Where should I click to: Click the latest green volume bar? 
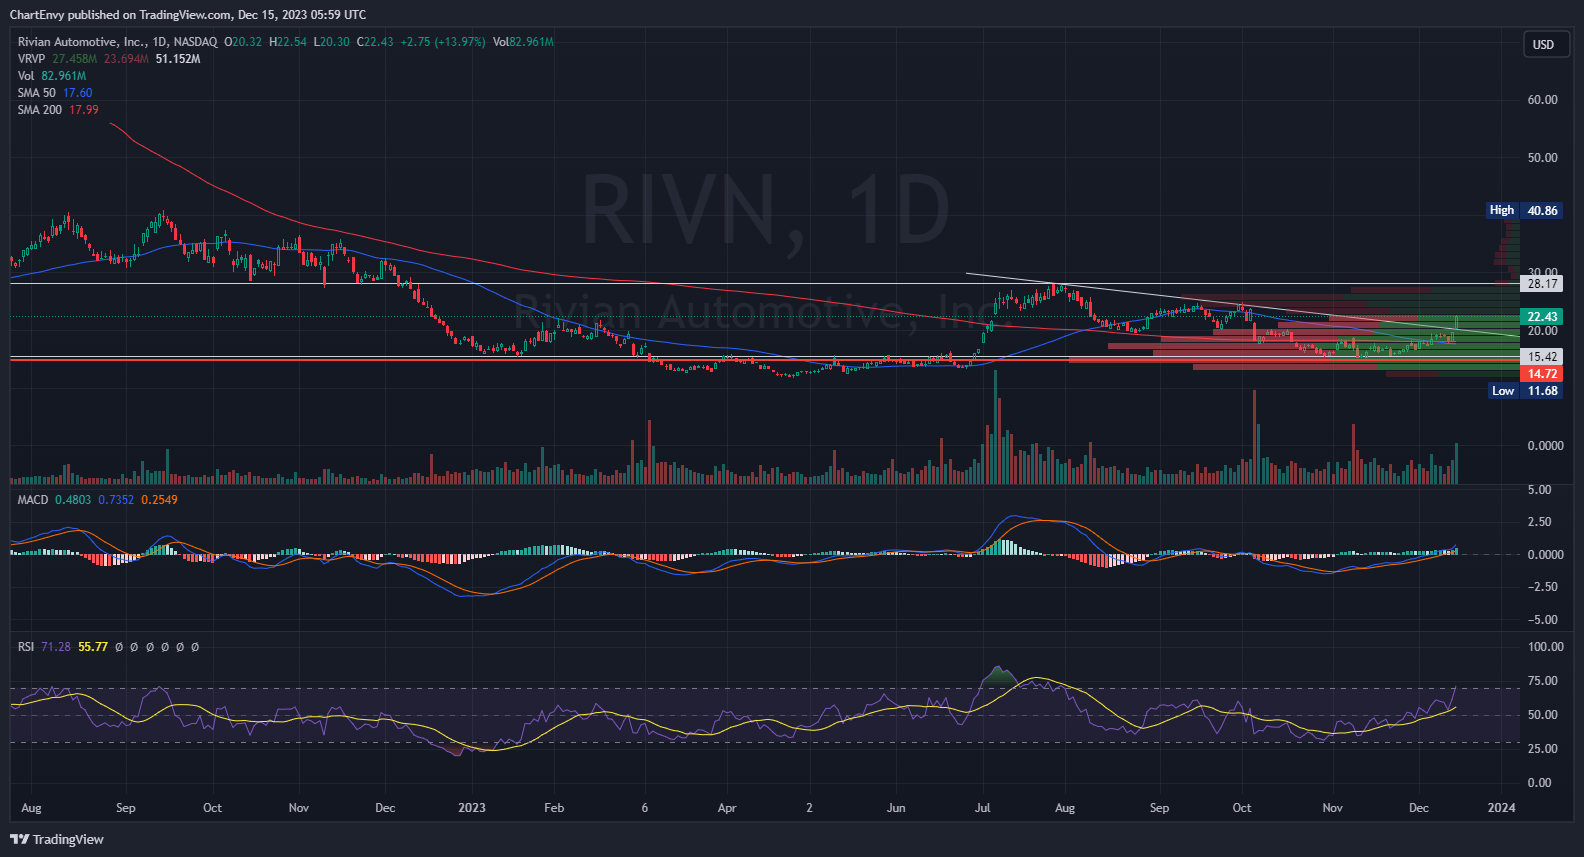click(1457, 464)
